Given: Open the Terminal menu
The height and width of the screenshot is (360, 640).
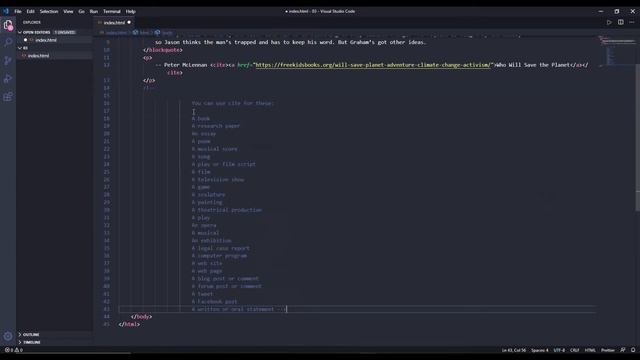Looking at the screenshot, I should pos(112,11).
